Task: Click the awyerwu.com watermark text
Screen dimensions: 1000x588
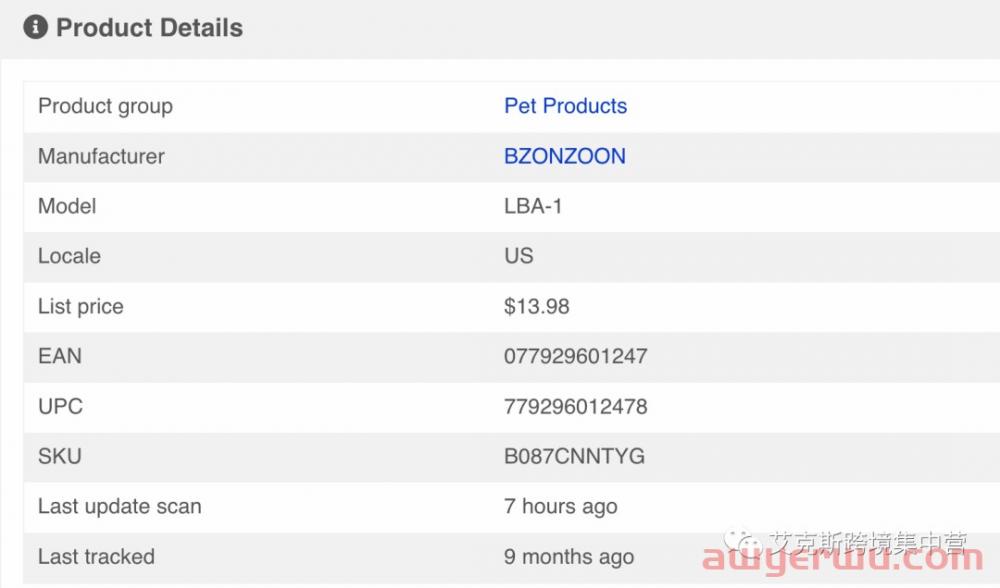Action: (842, 559)
